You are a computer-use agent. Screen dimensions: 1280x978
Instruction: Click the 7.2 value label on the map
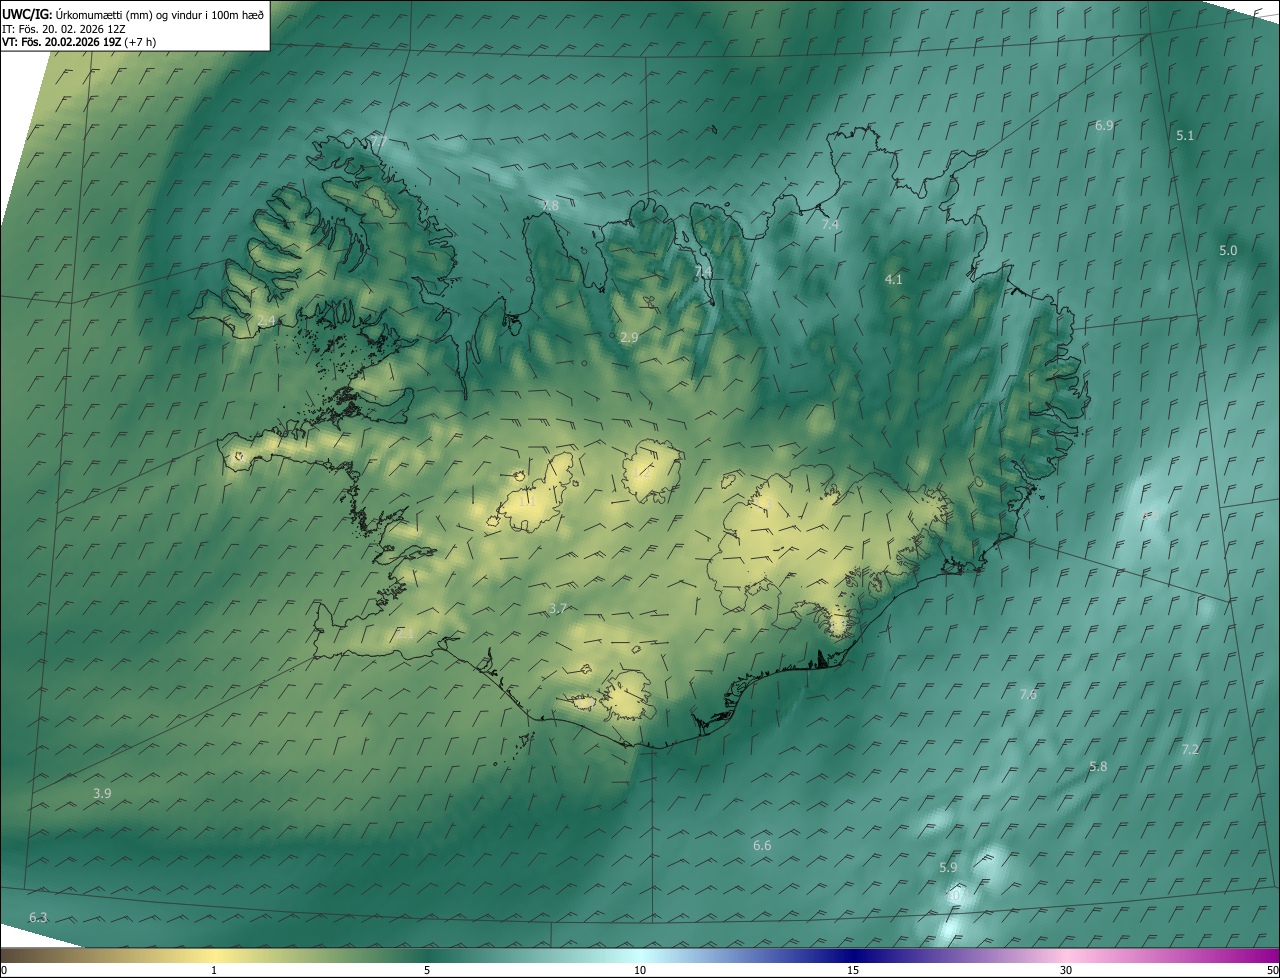[1190, 749]
